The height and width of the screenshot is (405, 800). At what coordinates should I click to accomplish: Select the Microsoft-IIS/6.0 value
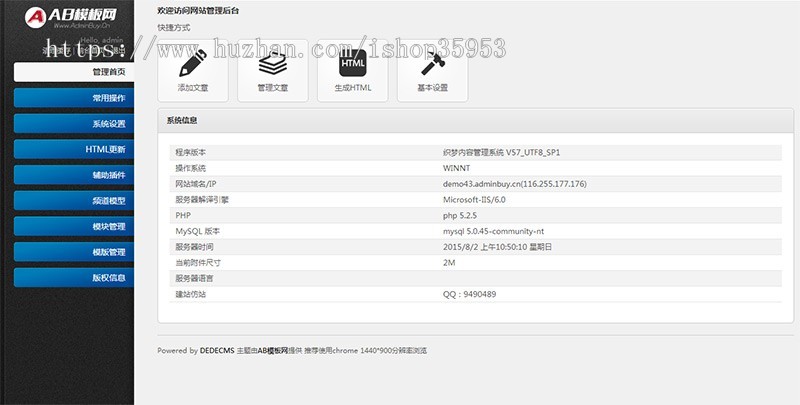(x=474, y=200)
